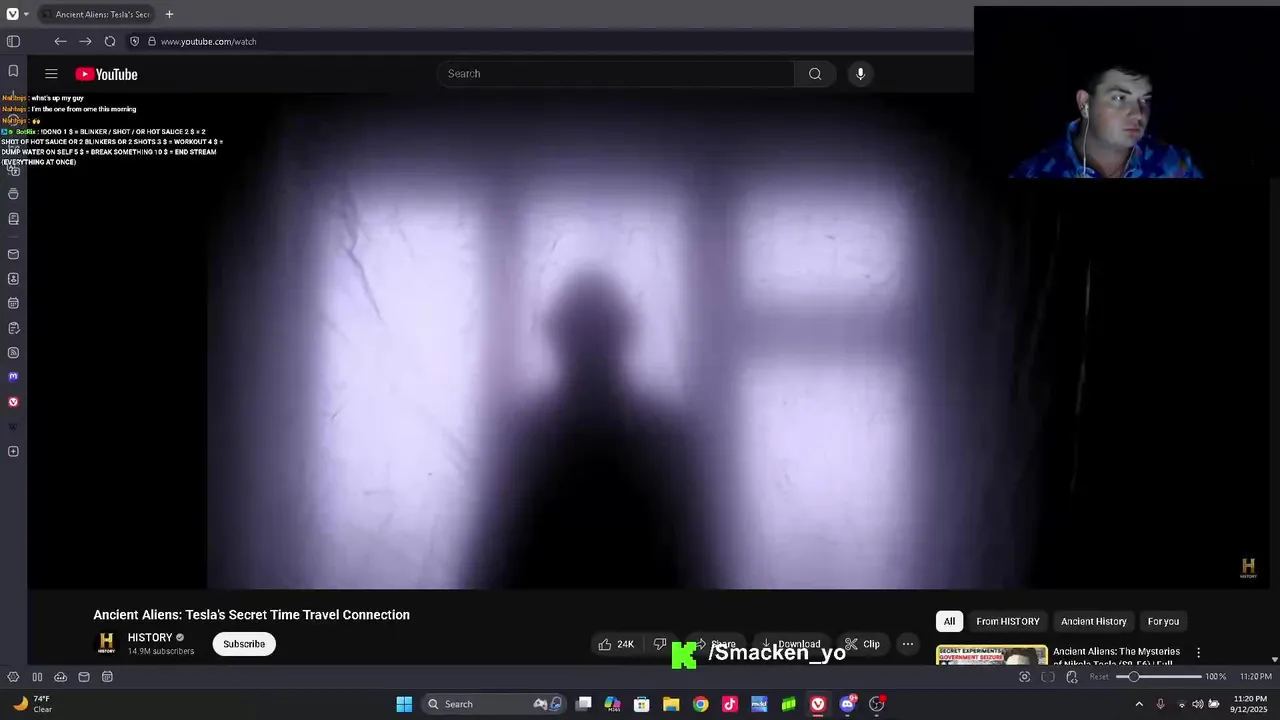Toggle the side panel visibility
The image size is (1280, 720).
point(13,41)
